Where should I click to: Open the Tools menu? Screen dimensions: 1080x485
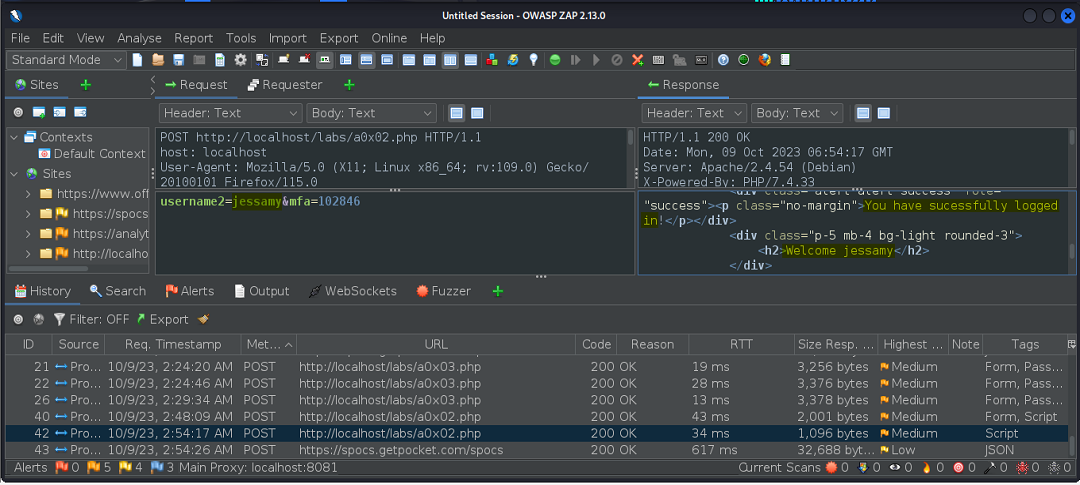tap(241, 39)
